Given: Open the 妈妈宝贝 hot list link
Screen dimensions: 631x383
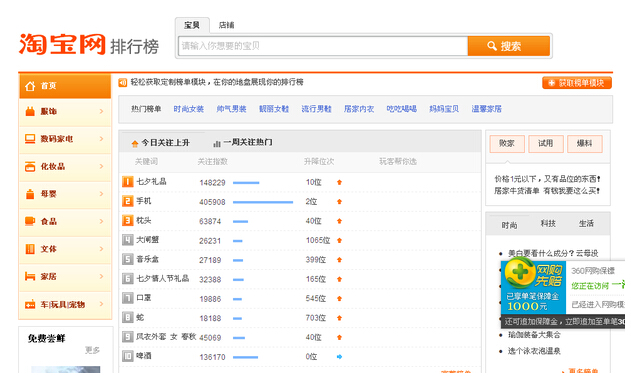Looking at the screenshot, I should pos(444,109).
